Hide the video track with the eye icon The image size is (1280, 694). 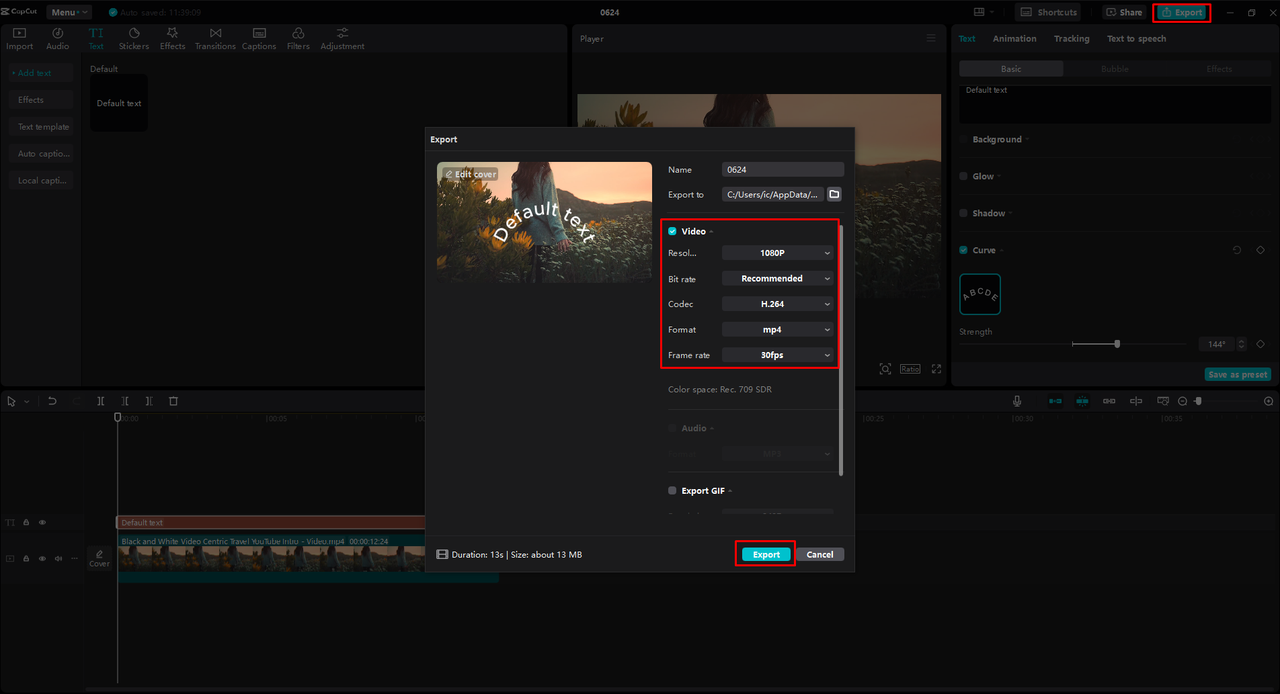(42, 558)
